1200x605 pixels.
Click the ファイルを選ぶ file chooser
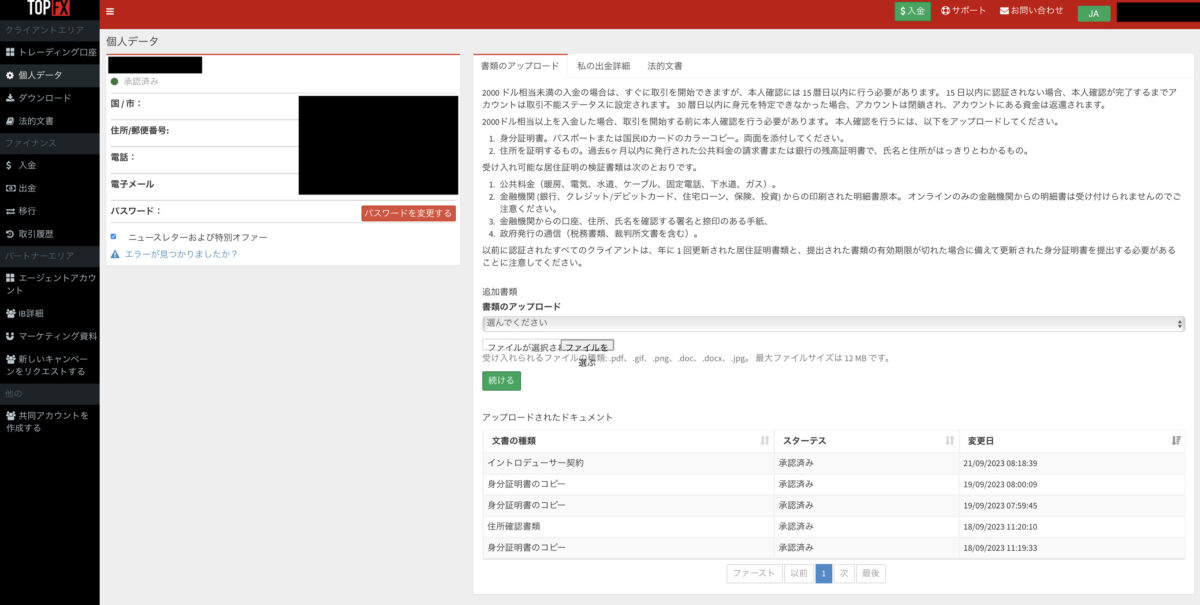coord(587,347)
